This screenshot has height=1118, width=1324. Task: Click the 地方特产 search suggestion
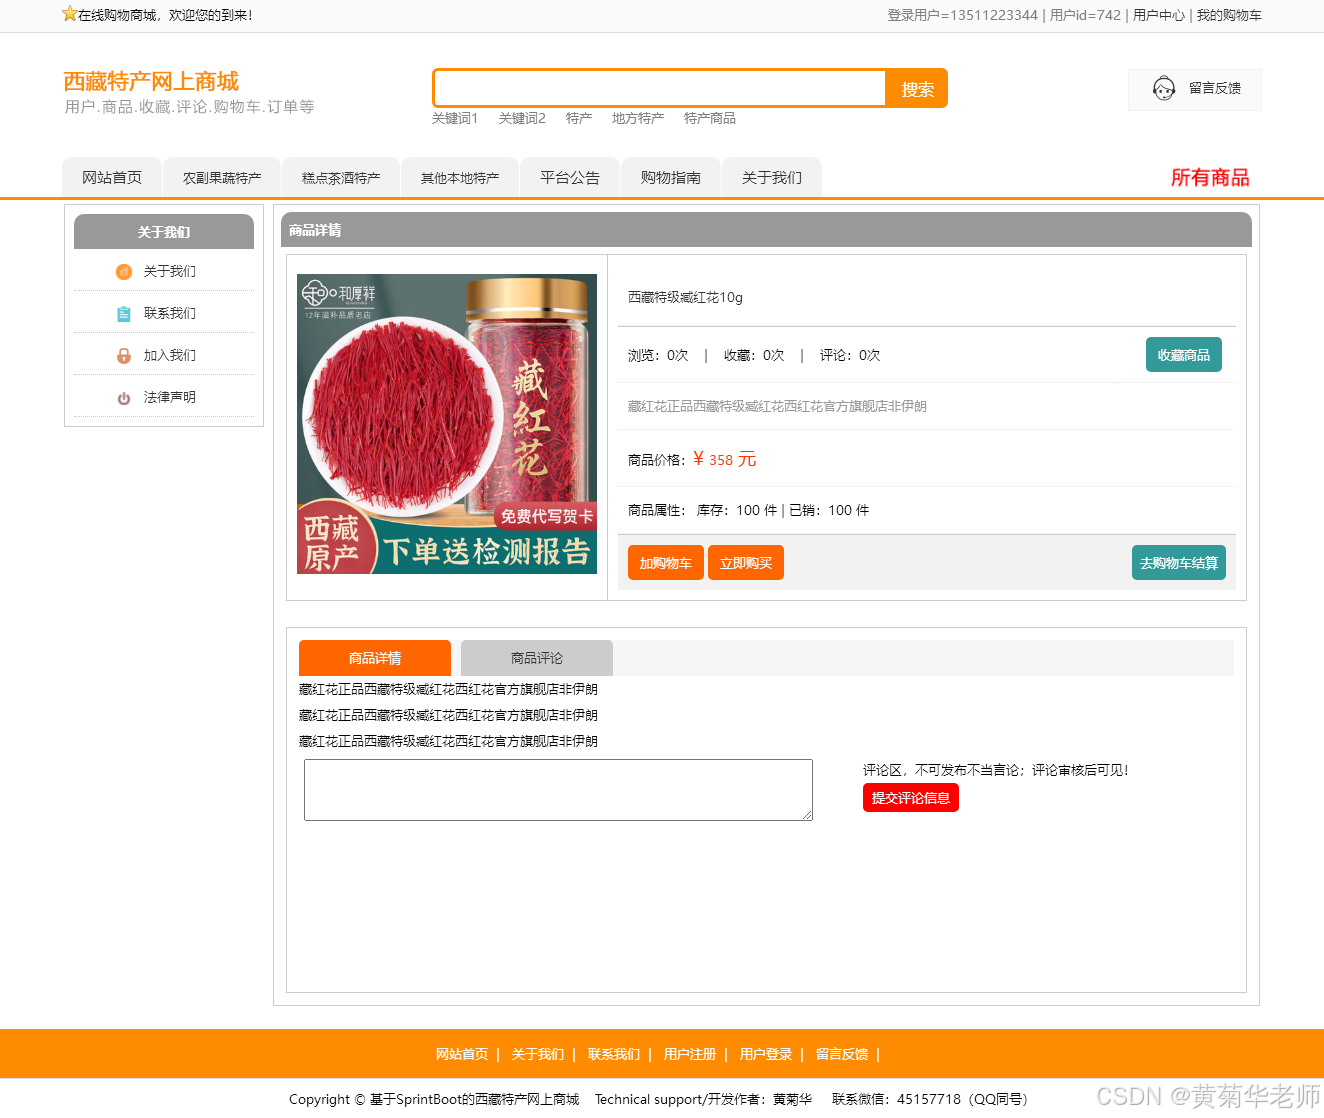click(x=638, y=118)
